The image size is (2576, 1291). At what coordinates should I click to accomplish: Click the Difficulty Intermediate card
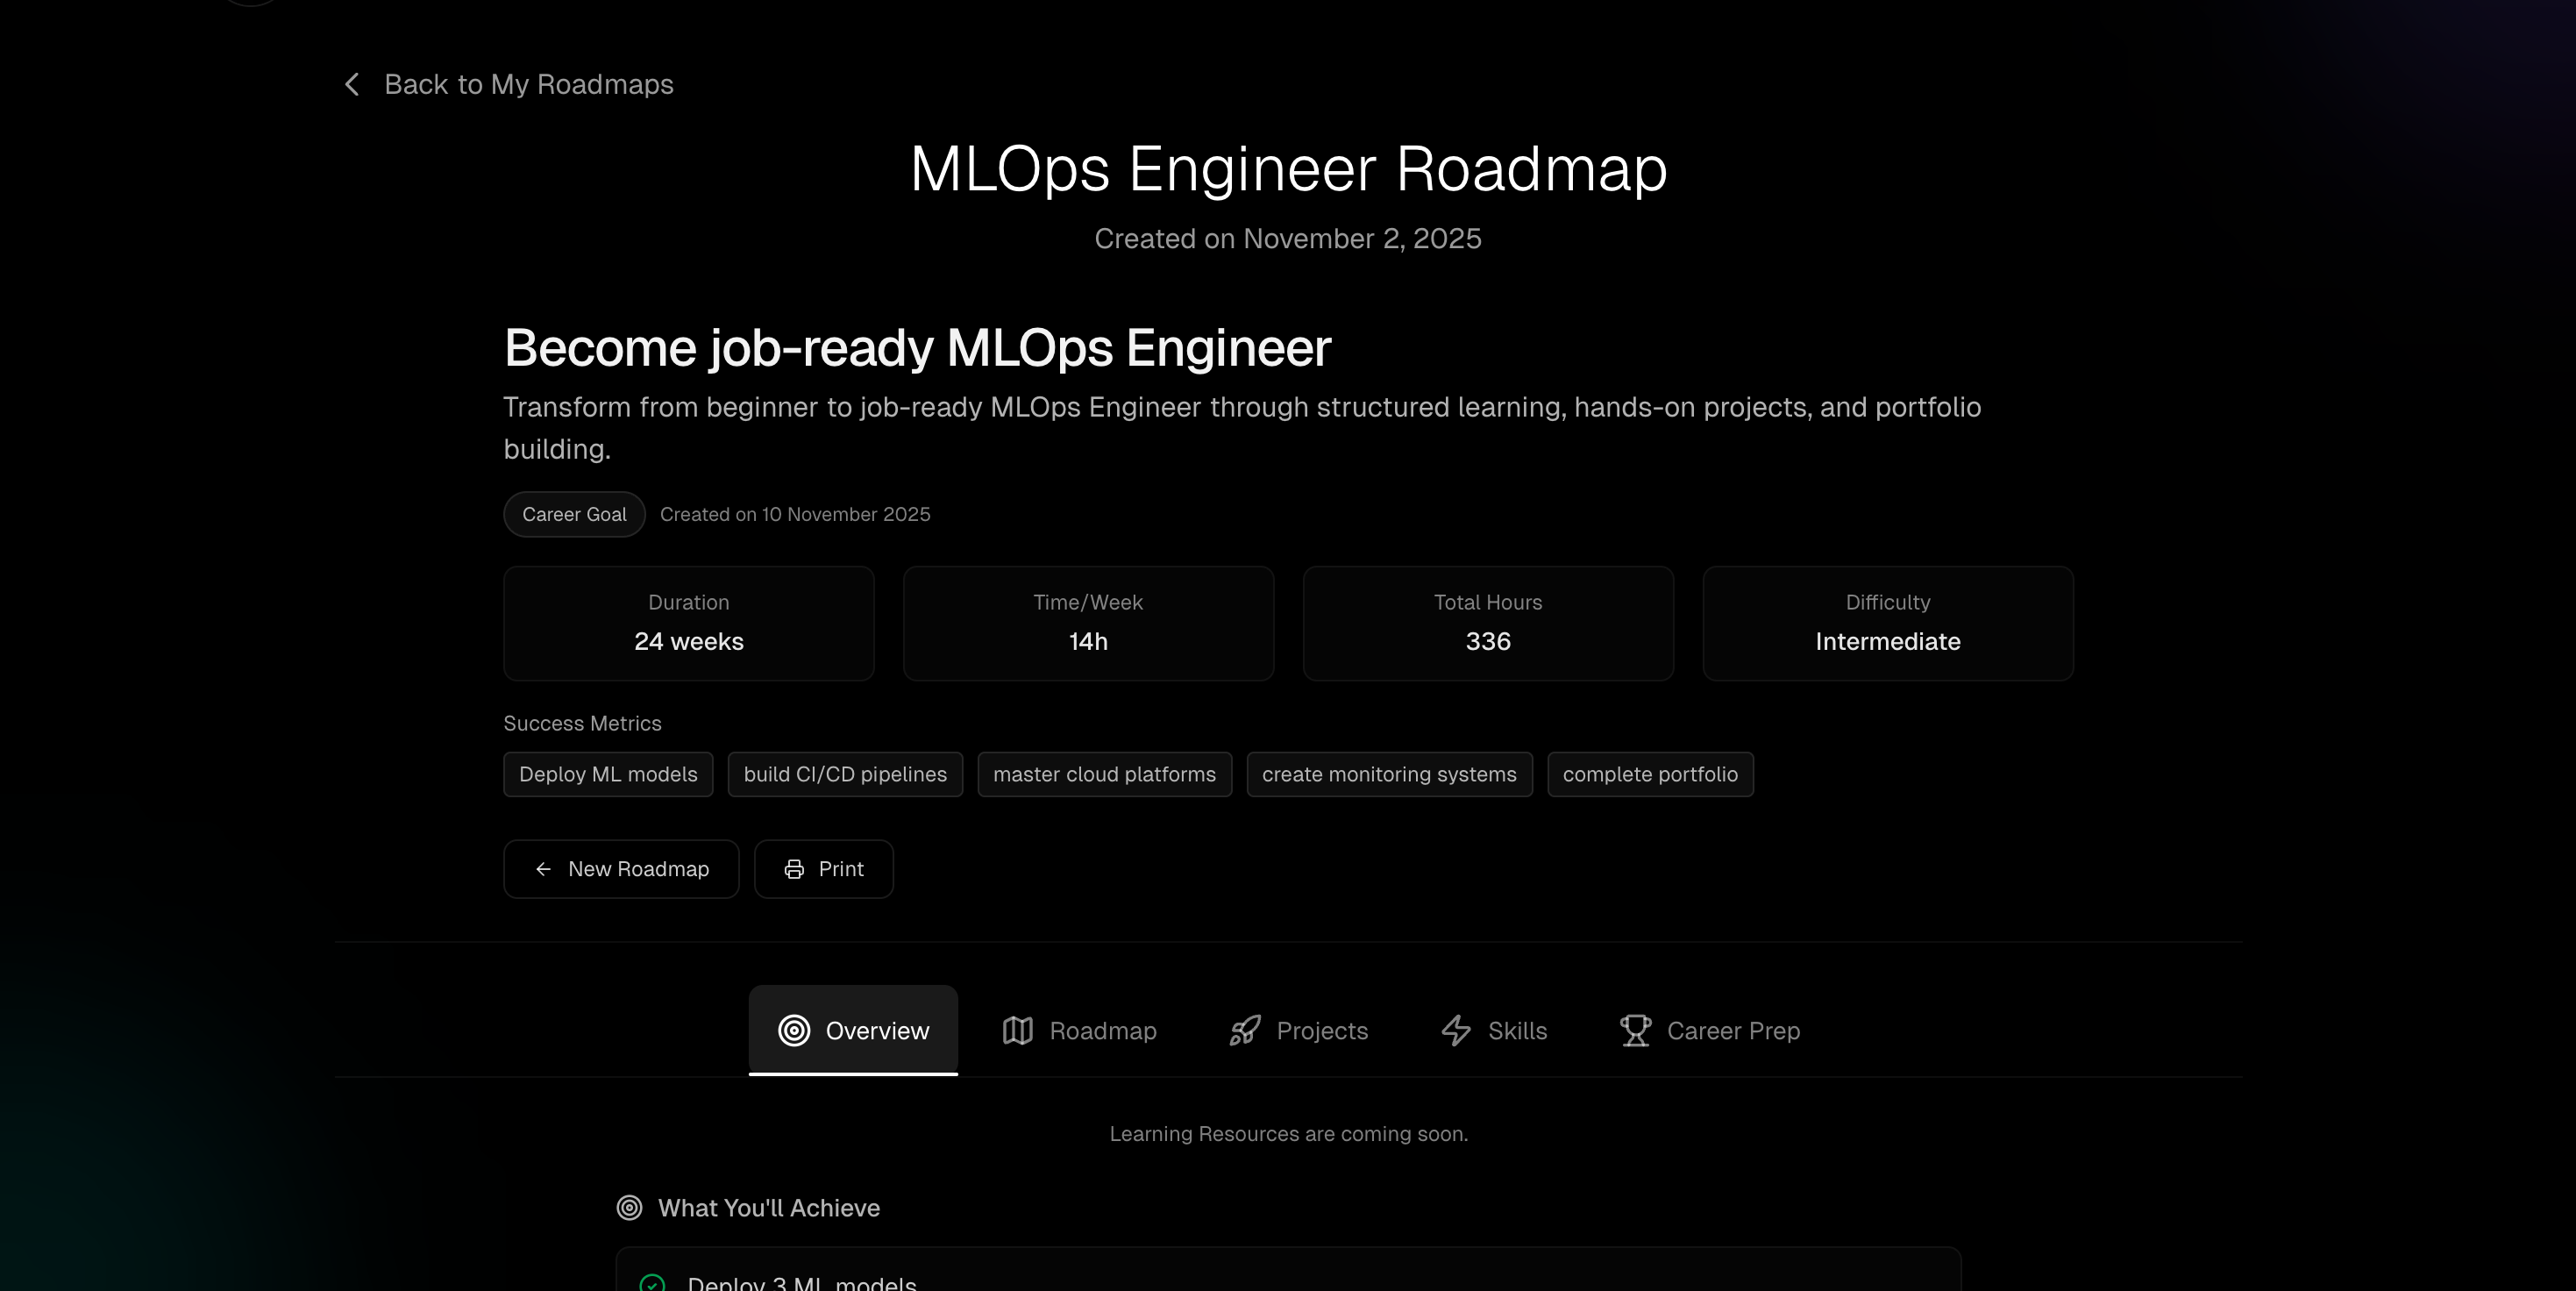click(x=1888, y=624)
